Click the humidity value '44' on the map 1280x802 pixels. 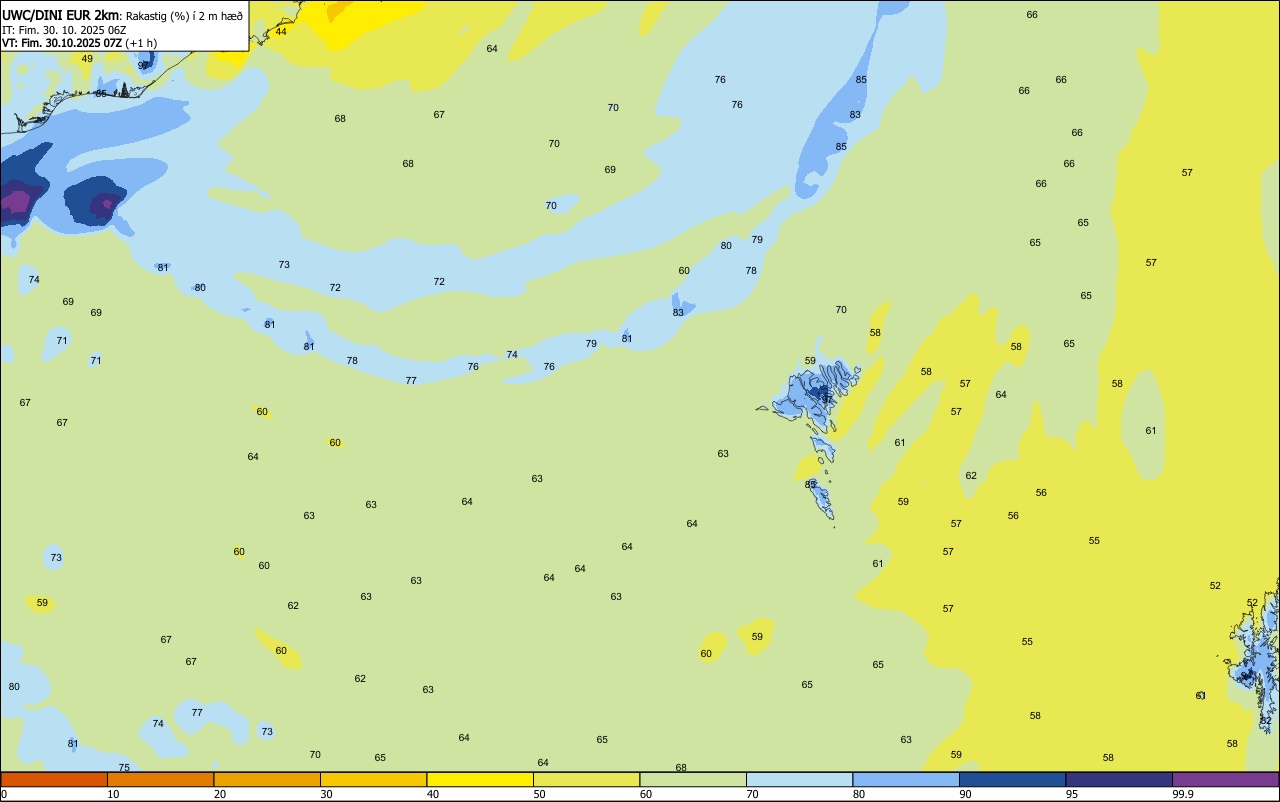pos(281,32)
